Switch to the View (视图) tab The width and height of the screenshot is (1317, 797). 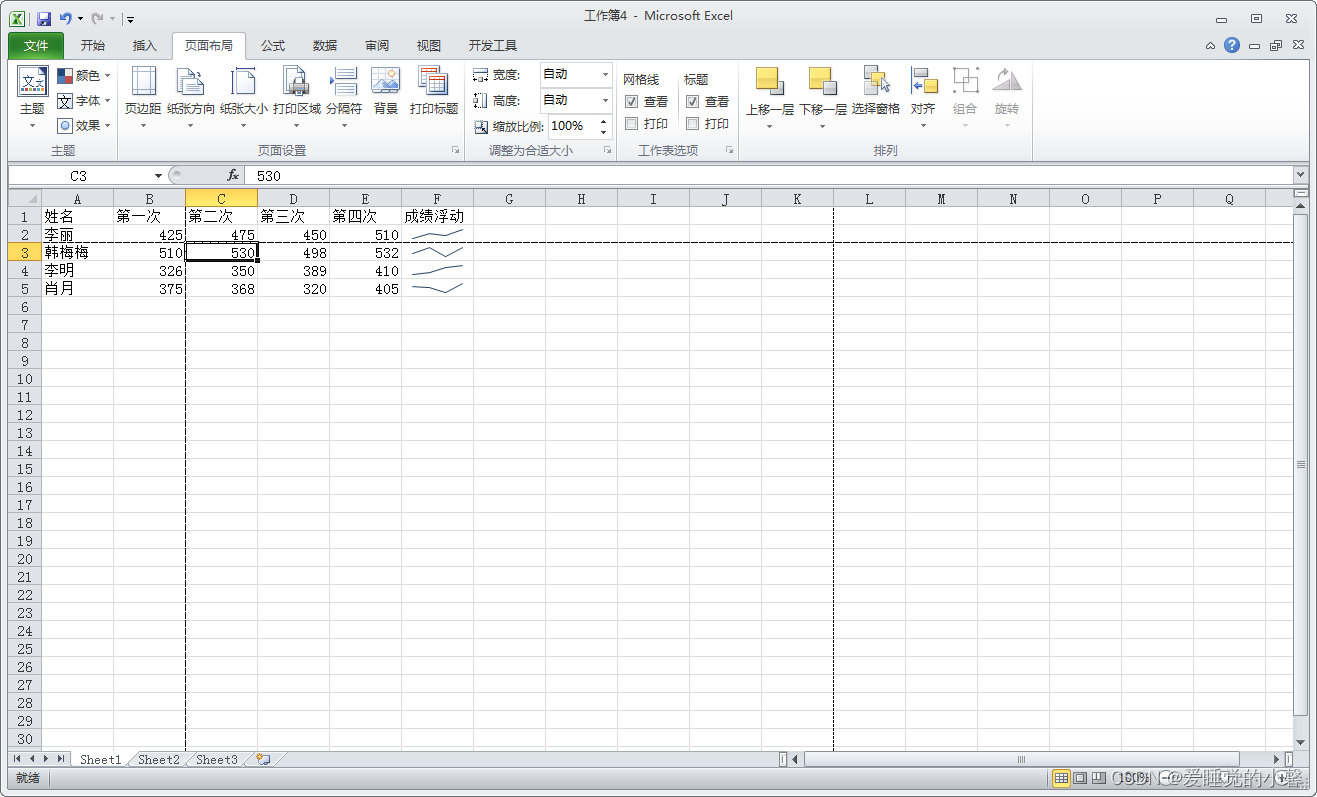click(429, 46)
